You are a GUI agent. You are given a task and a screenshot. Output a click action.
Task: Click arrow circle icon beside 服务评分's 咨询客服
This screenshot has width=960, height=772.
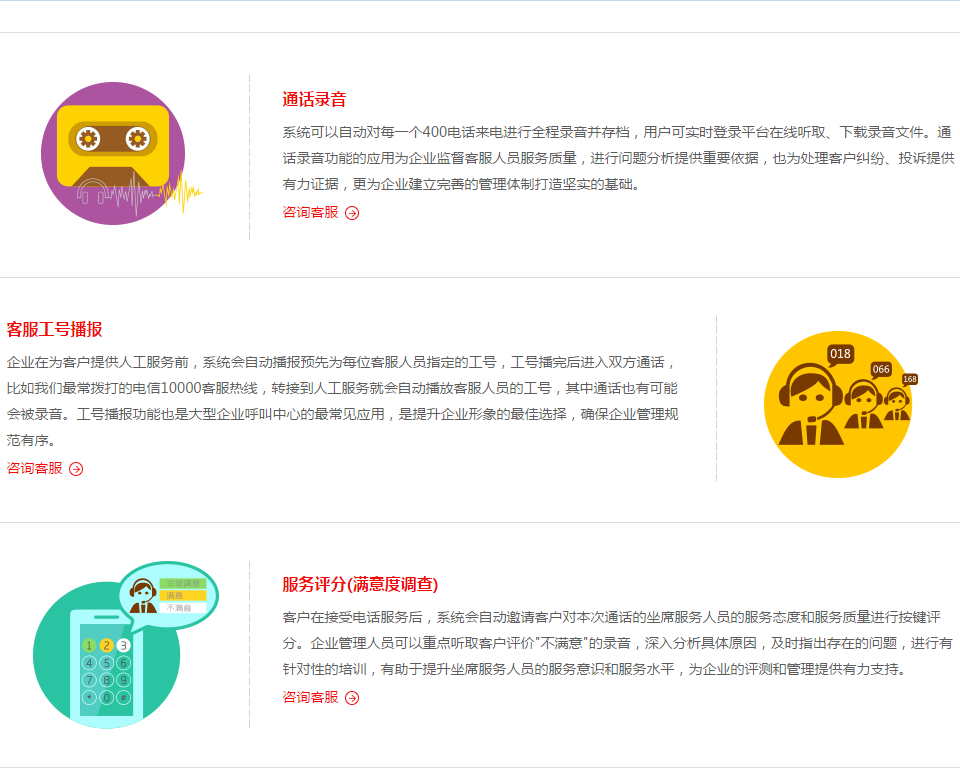tap(352, 698)
